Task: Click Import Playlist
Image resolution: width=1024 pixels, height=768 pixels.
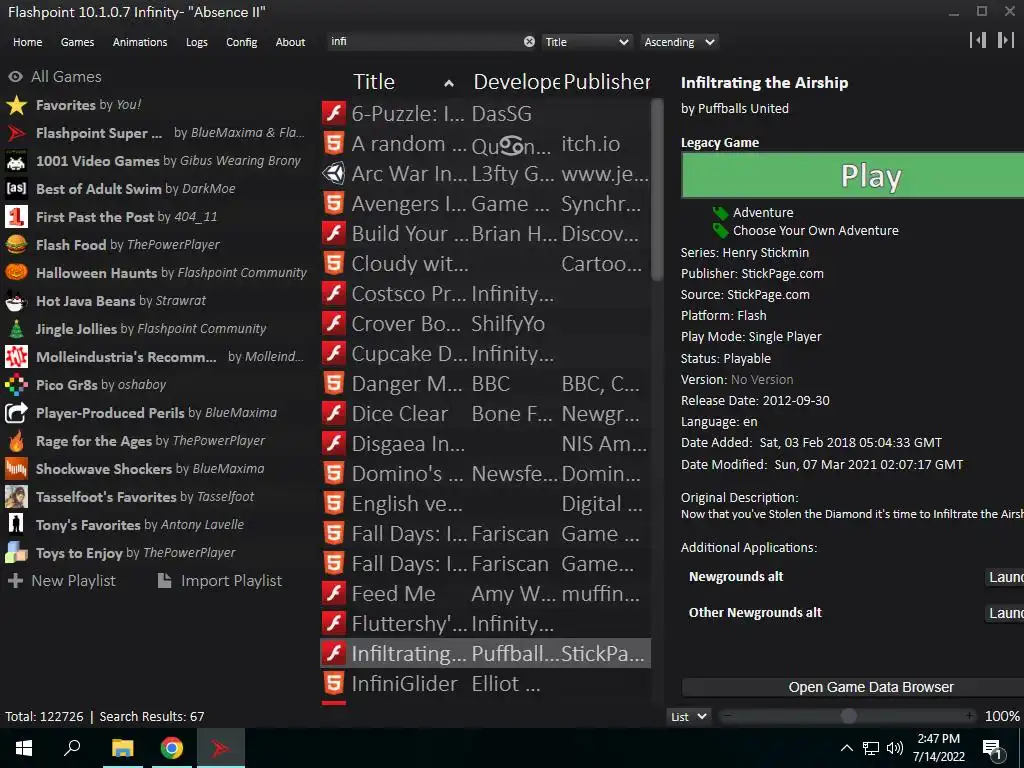Action: (220, 581)
